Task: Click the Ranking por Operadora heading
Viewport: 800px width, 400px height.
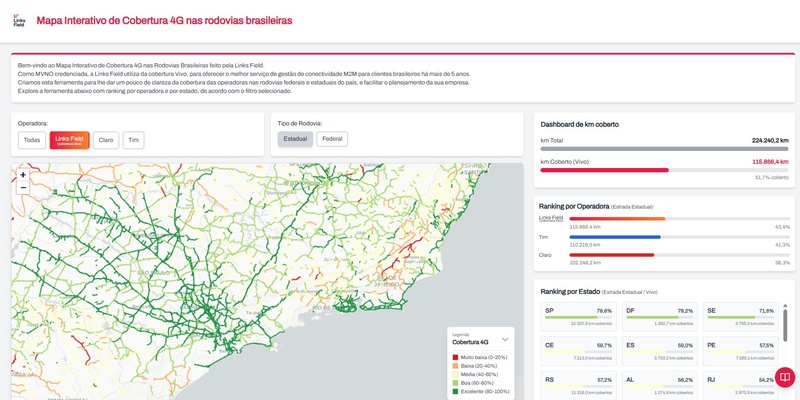Action: coord(574,206)
